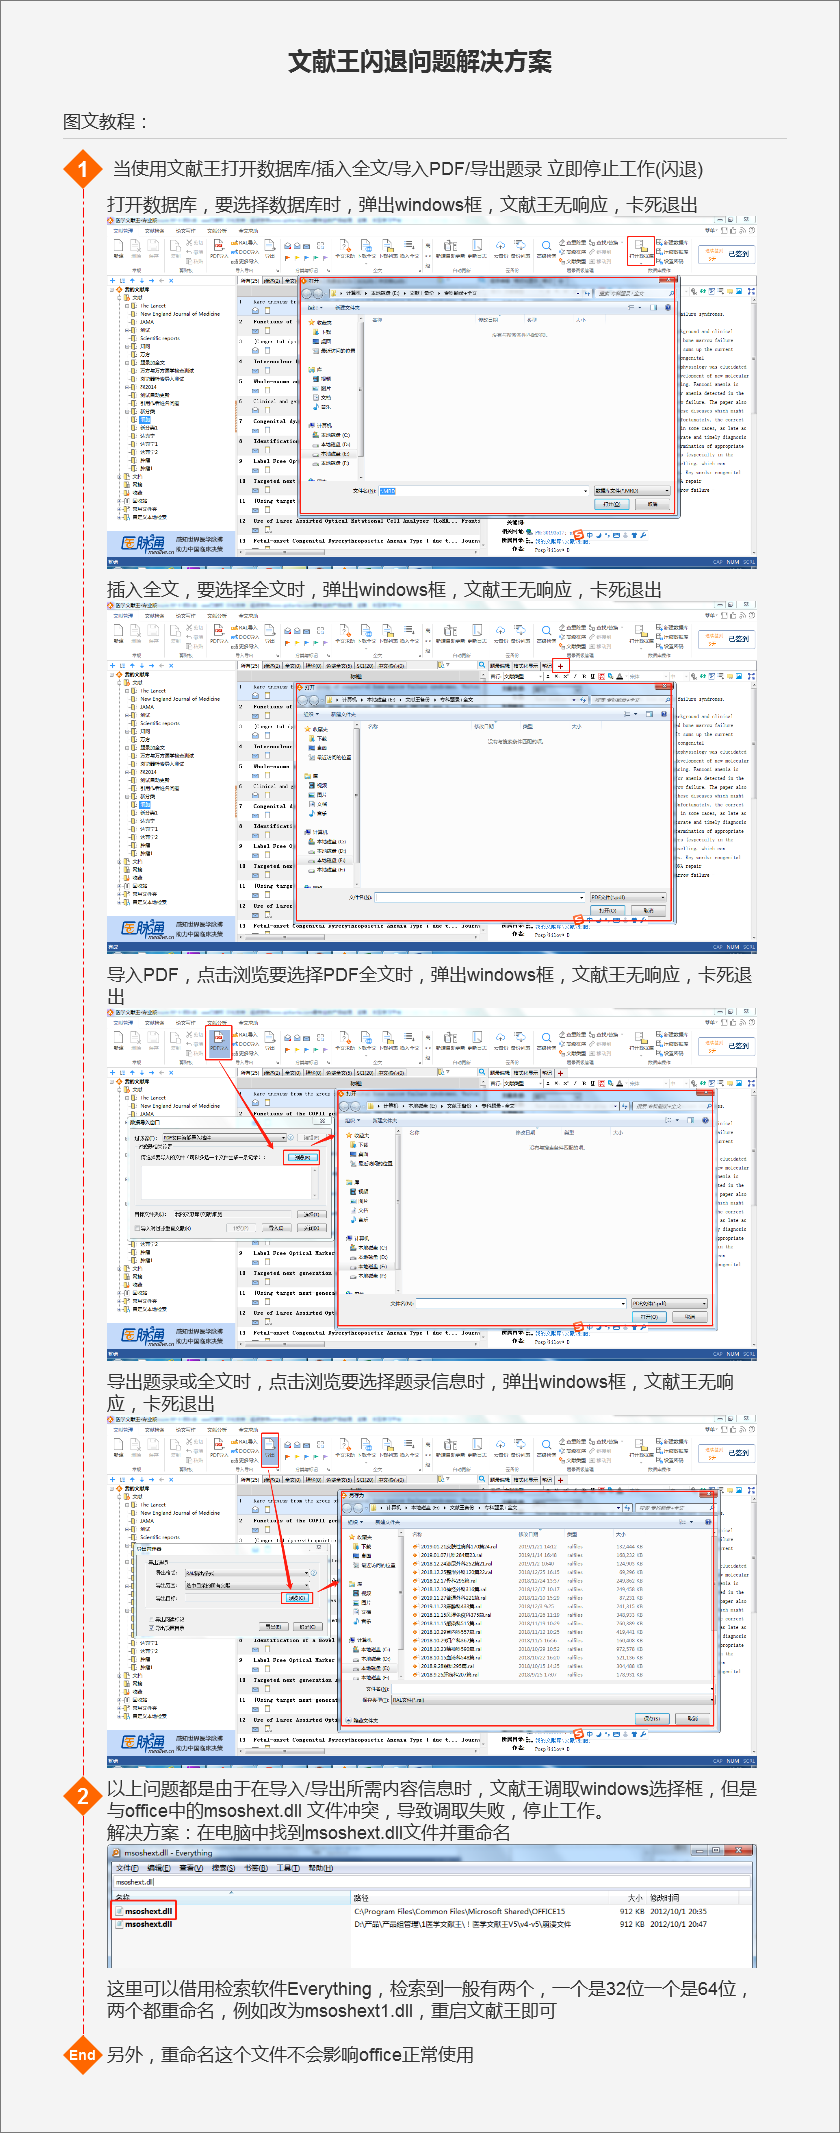Image resolution: width=840 pixels, height=2133 pixels.
Task: Click 打开(O) button in open-database dialog
Action: coord(613,504)
